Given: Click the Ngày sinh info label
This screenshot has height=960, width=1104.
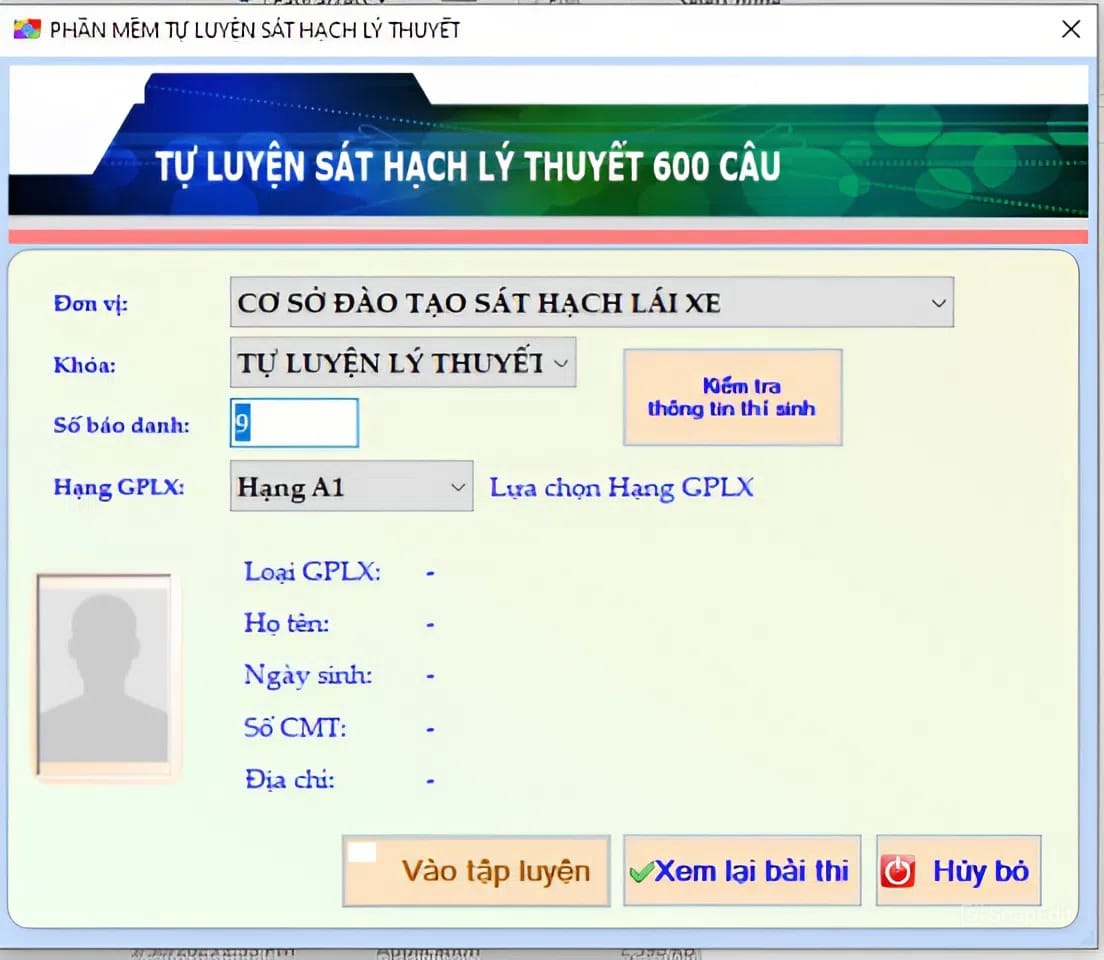Looking at the screenshot, I should (x=307, y=675).
